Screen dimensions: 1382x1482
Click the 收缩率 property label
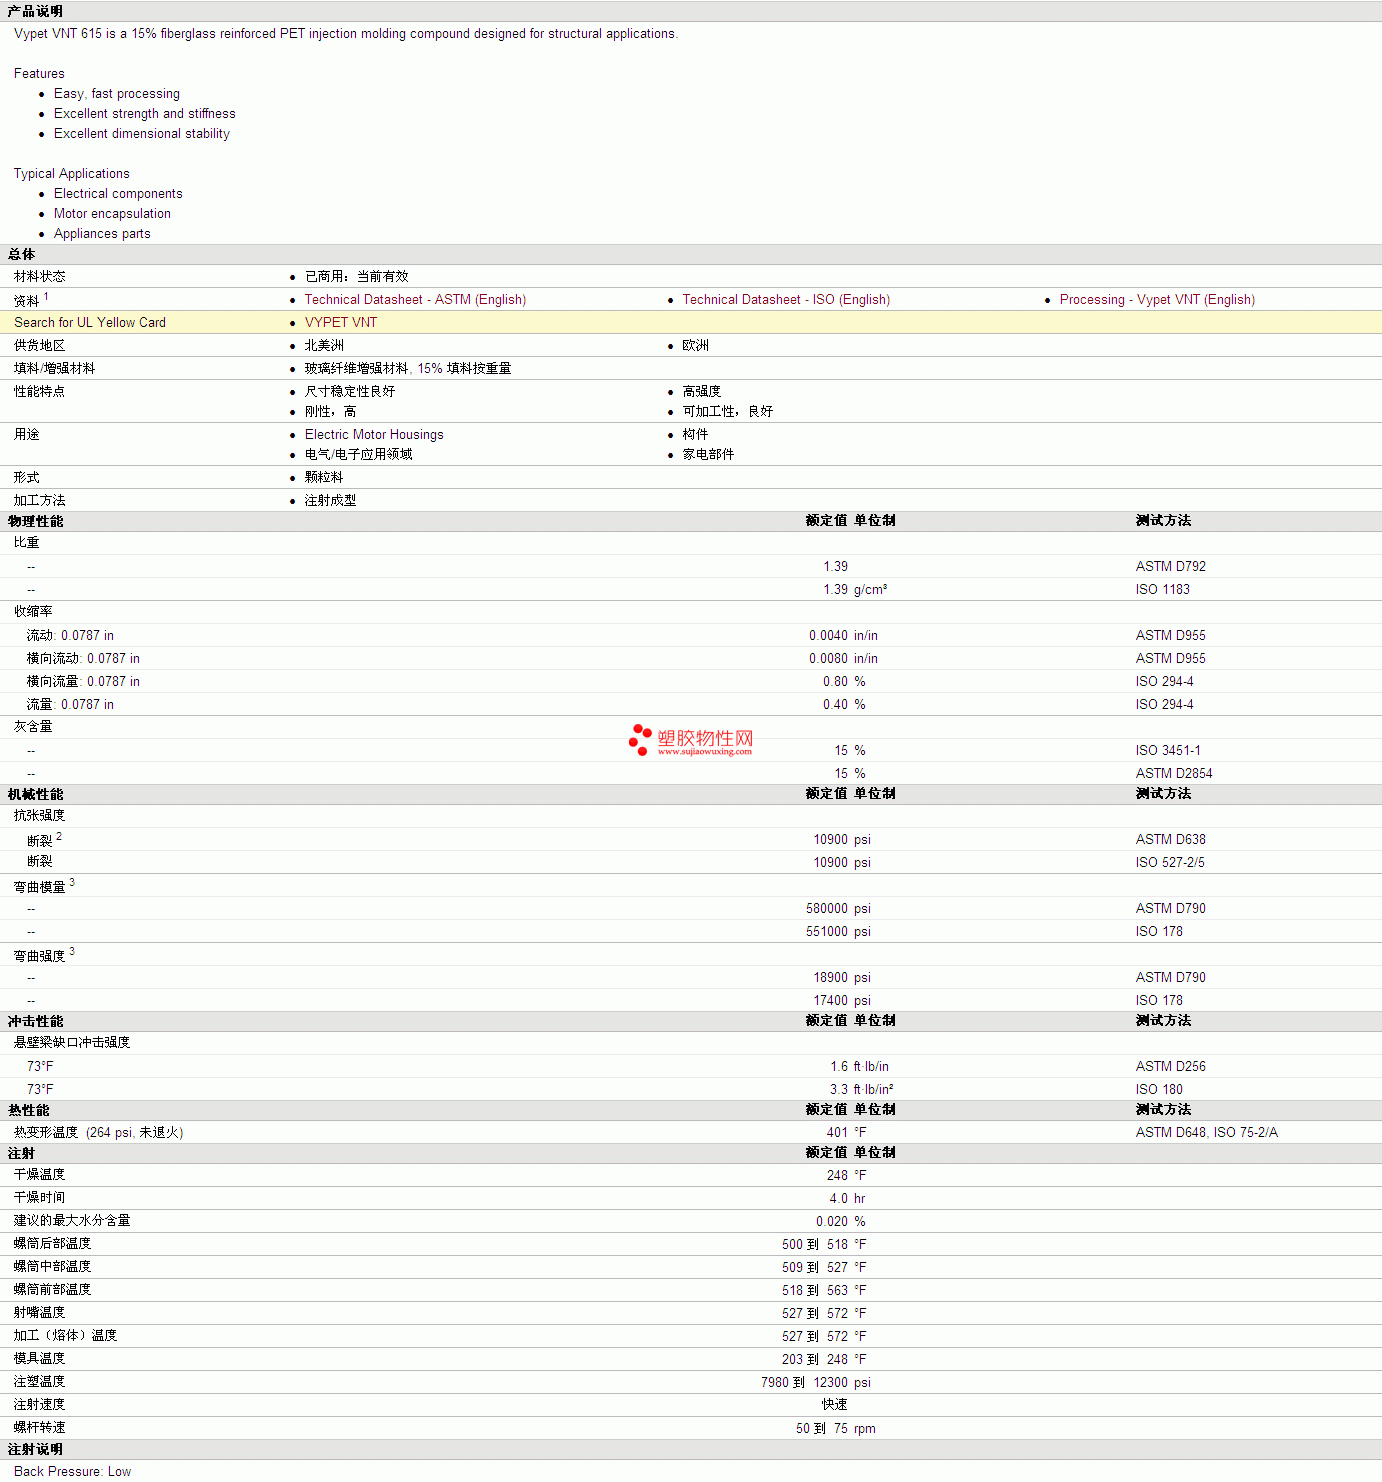point(33,611)
